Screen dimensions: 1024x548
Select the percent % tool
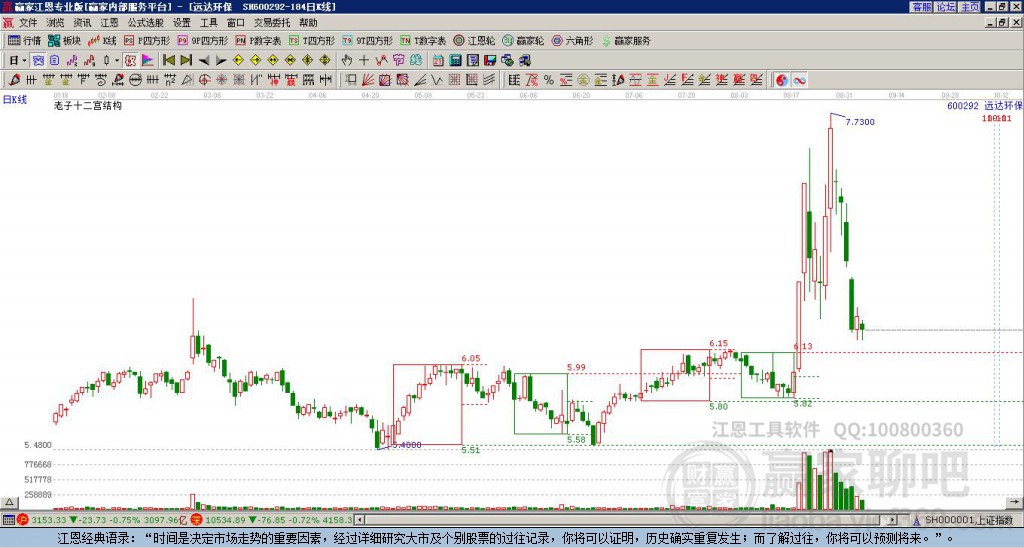(549, 80)
